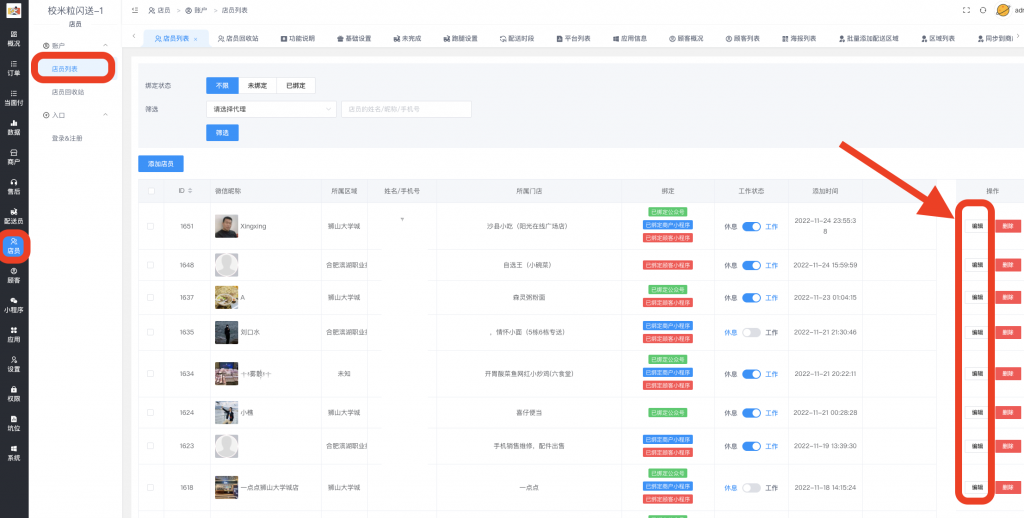Click the staff name/phone search field
The height and width of the screenshot is (518, 1024).
(406, 109)
